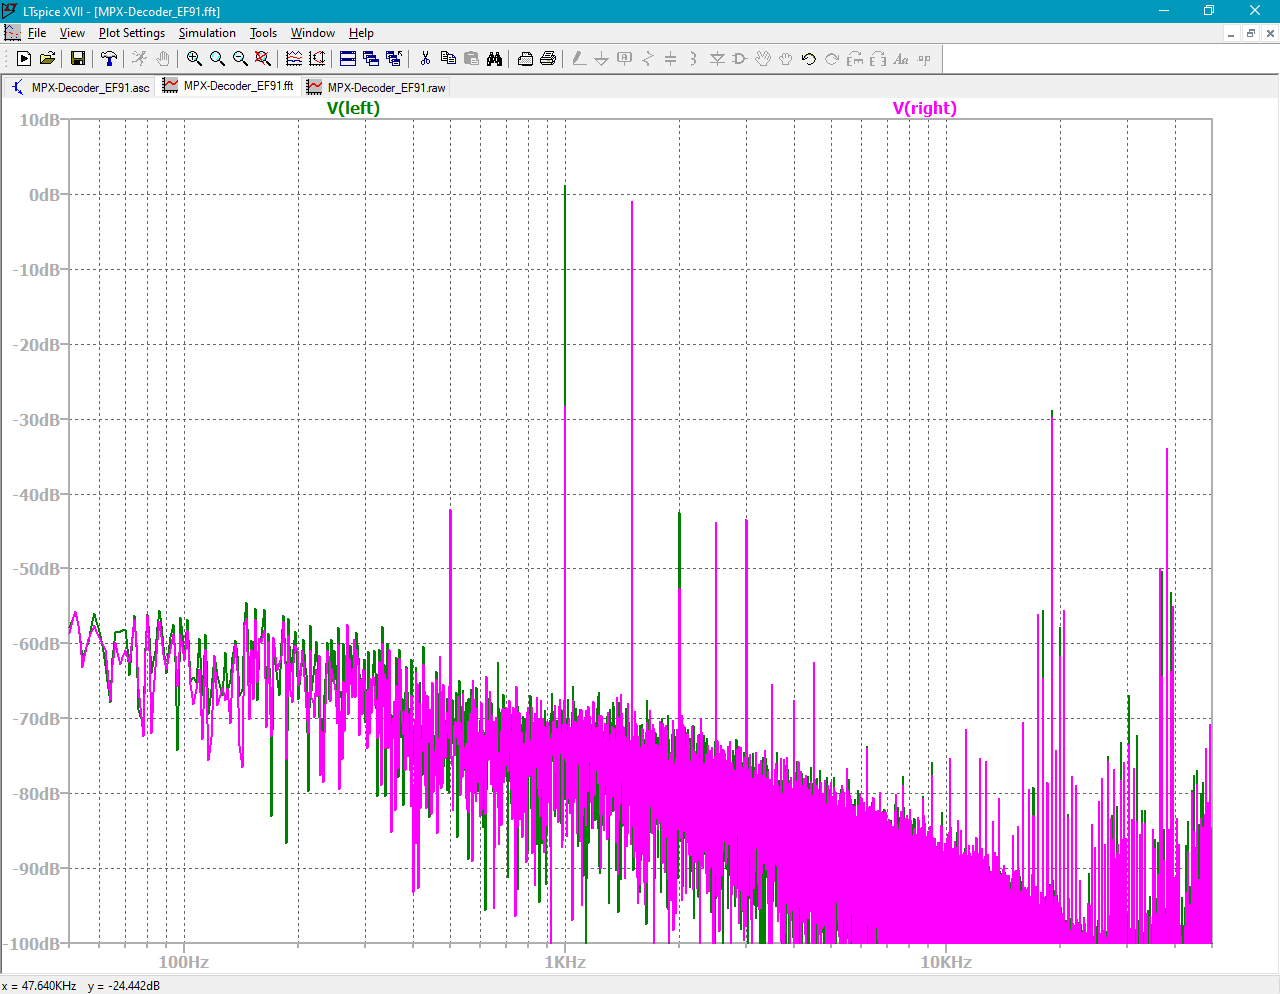Click the zoom out magnifier icon
Image resolution: width=1280 pixels, height=994 pixels.
pyautogui.click(x=240, y=59)
